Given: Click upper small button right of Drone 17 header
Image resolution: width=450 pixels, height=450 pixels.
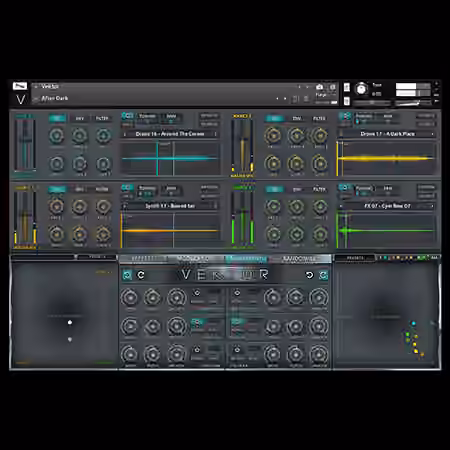Looking at the screenshot, I should point(426,116).
